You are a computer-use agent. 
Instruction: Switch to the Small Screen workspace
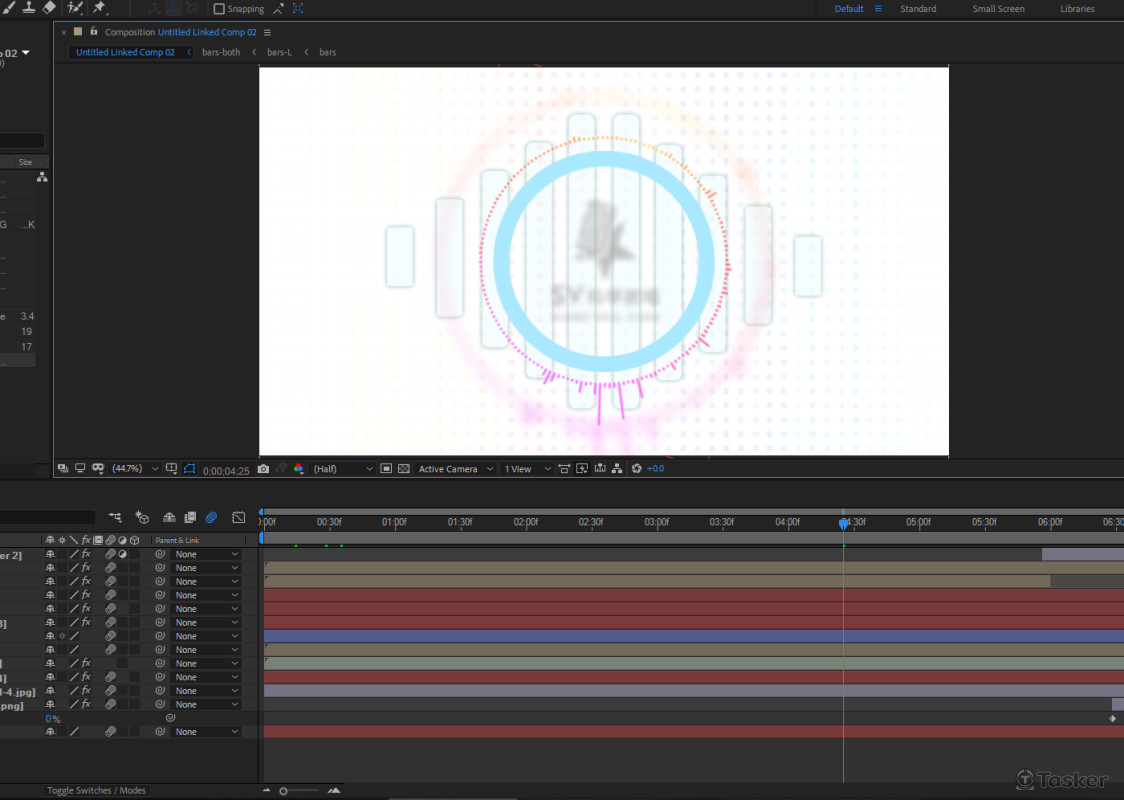coord(998,9)
